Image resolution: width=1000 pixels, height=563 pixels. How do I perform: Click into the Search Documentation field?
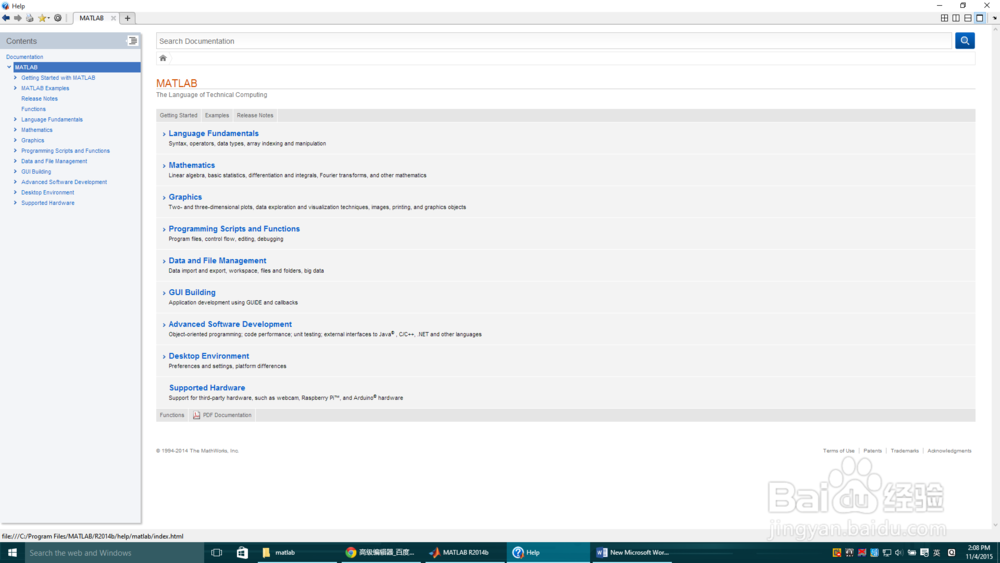point(554,41)
